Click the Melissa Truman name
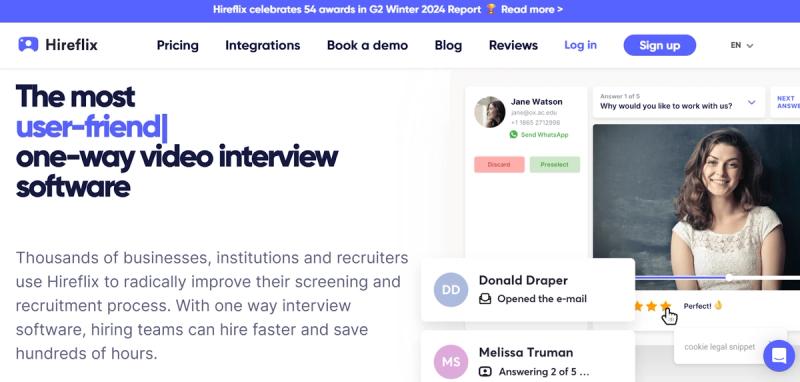 click(526, 352)
